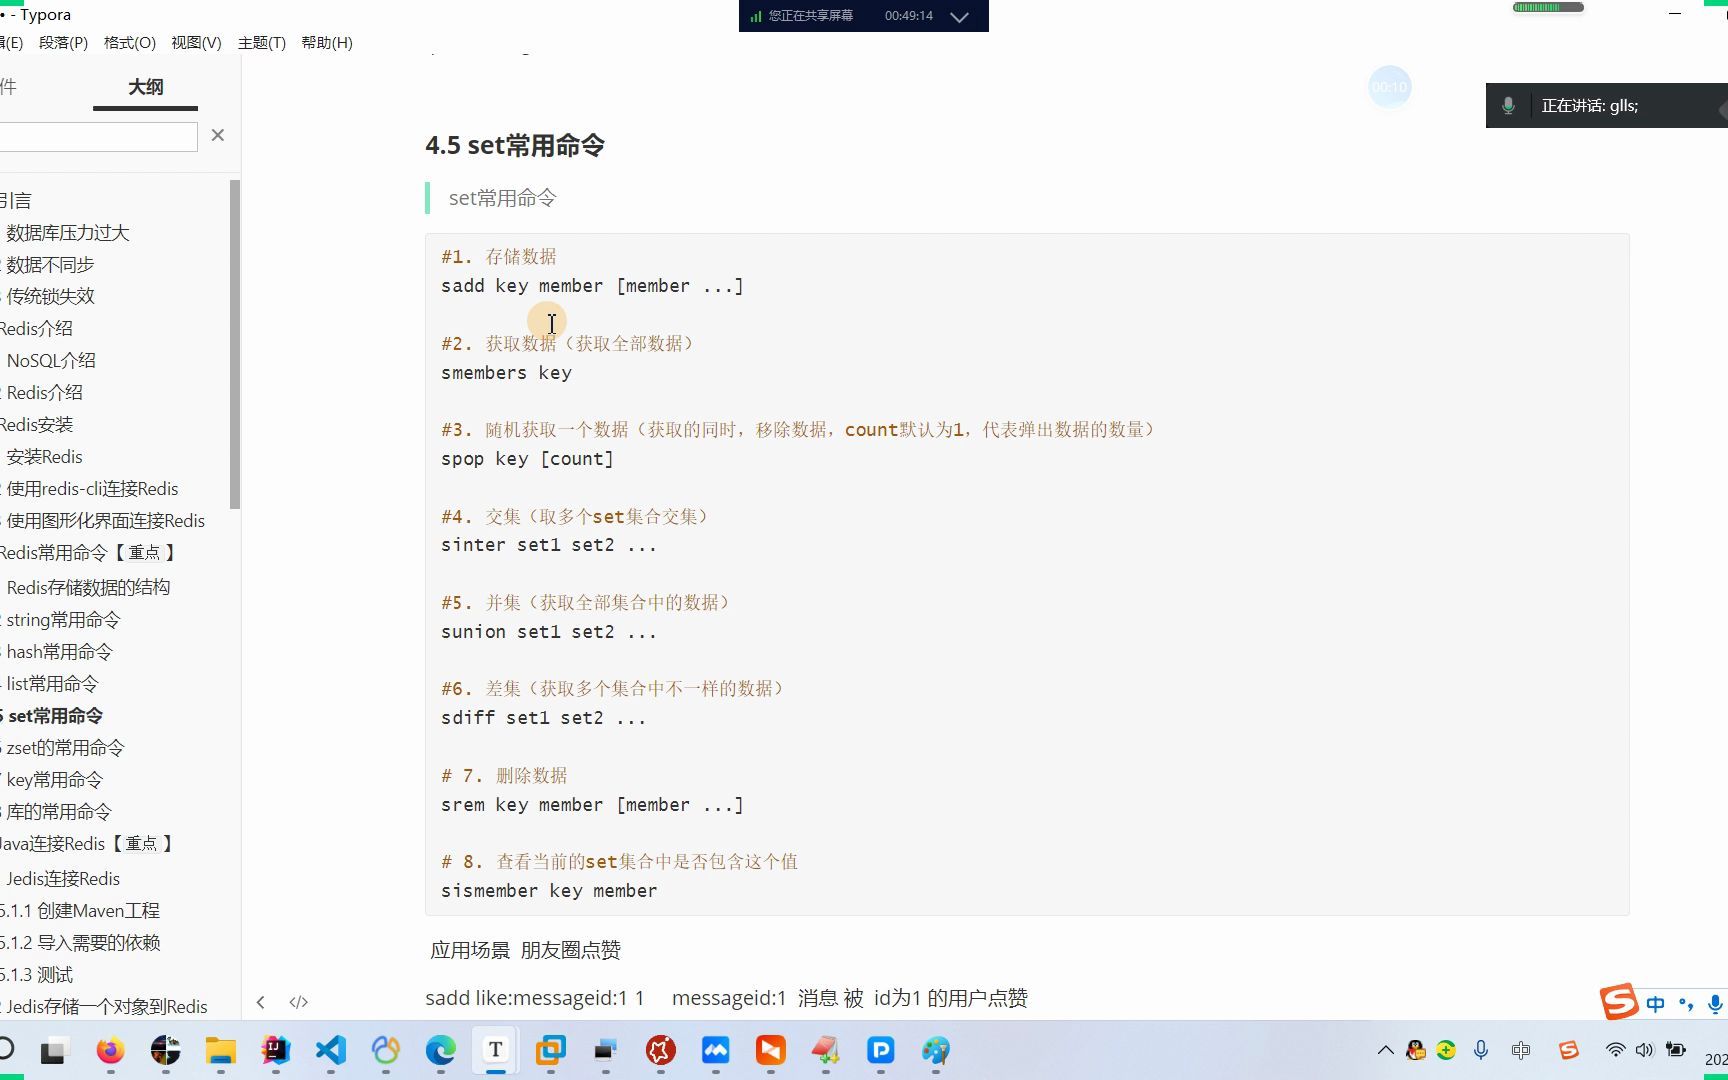Open the 段落(P) menu
This screenshot has height=1080, width=1728.
(63, 43)
